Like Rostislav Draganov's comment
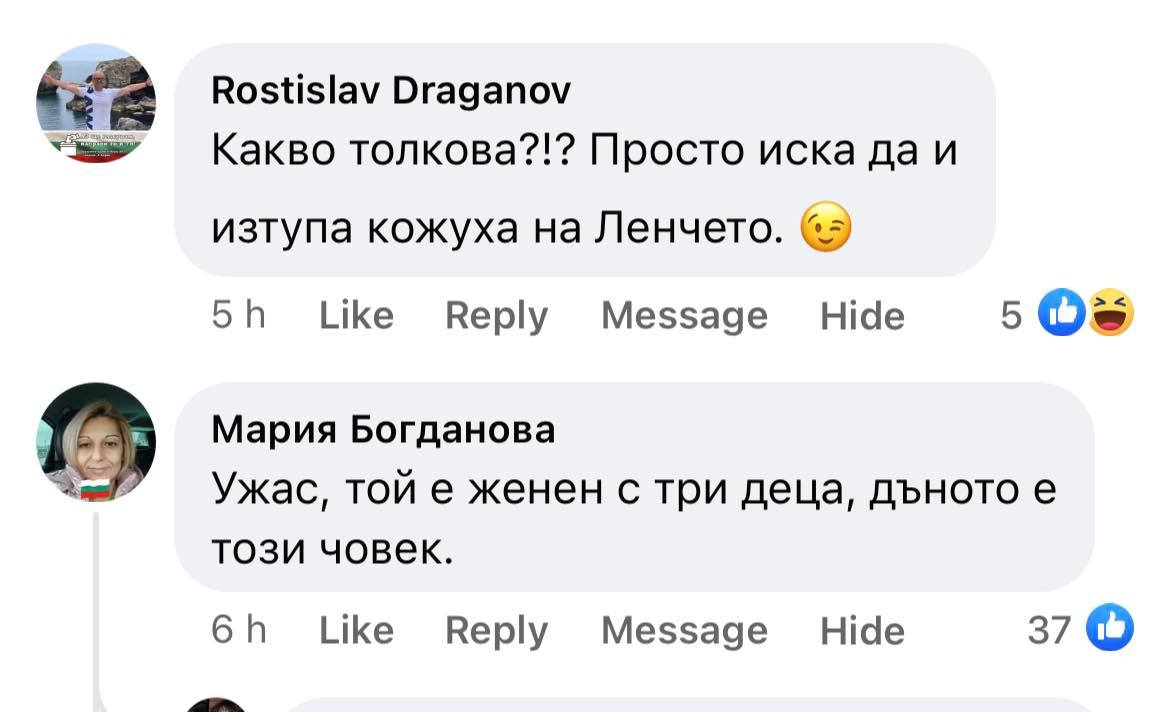1170x712 pixels. (356, 316)
